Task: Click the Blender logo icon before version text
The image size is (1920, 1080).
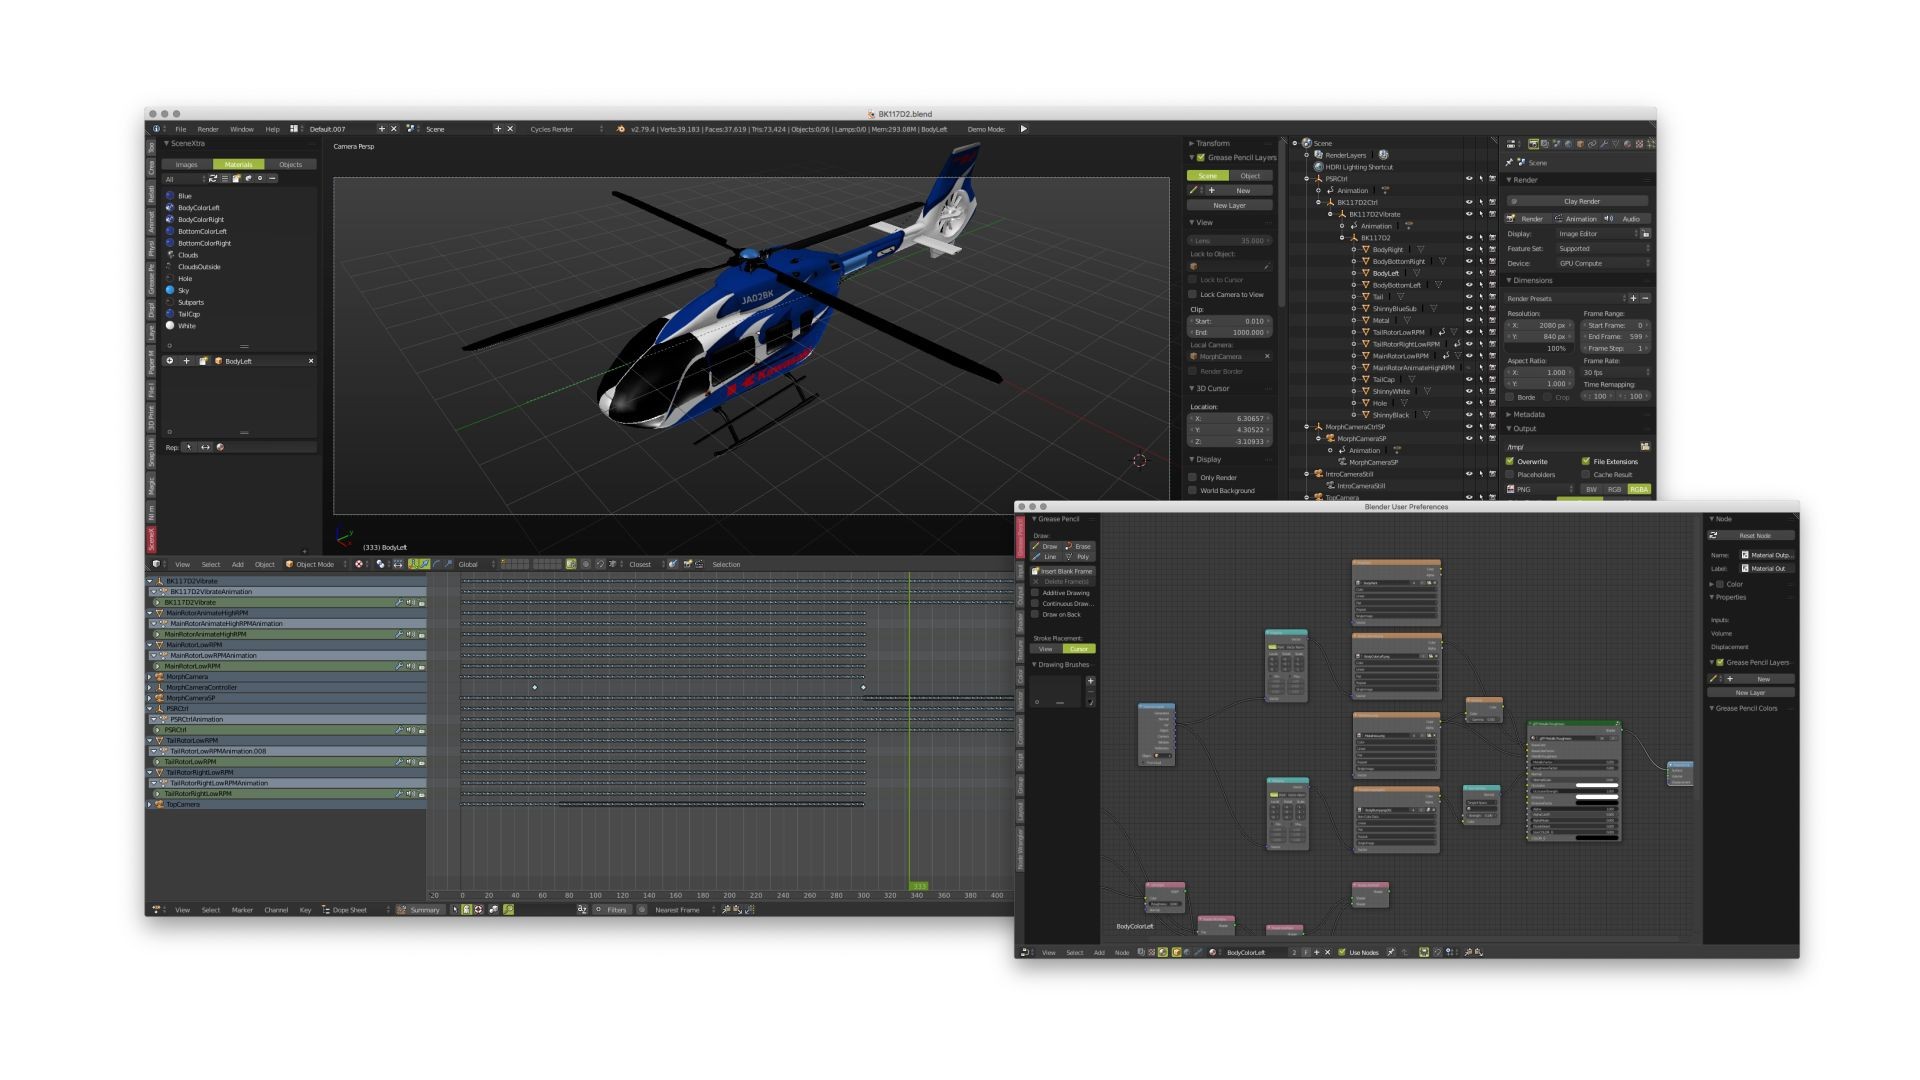Action: tap(621, 129)
